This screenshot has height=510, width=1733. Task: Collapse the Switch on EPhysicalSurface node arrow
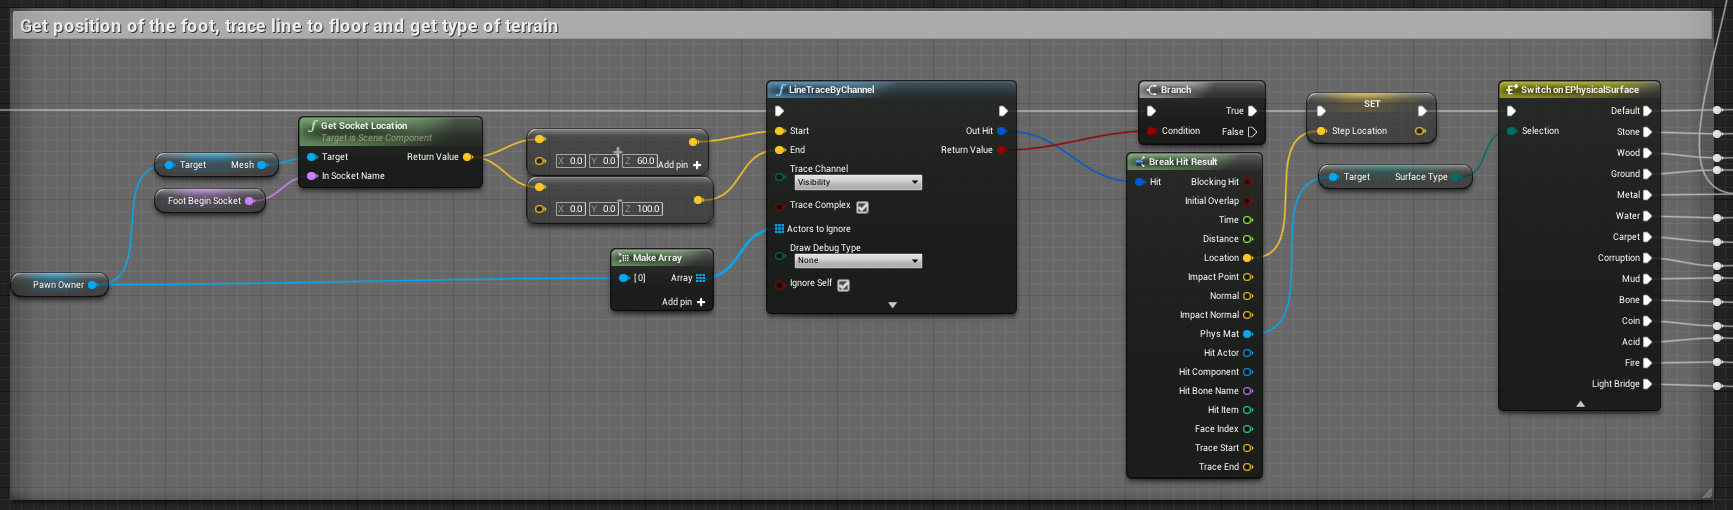tap(1580, 404)
